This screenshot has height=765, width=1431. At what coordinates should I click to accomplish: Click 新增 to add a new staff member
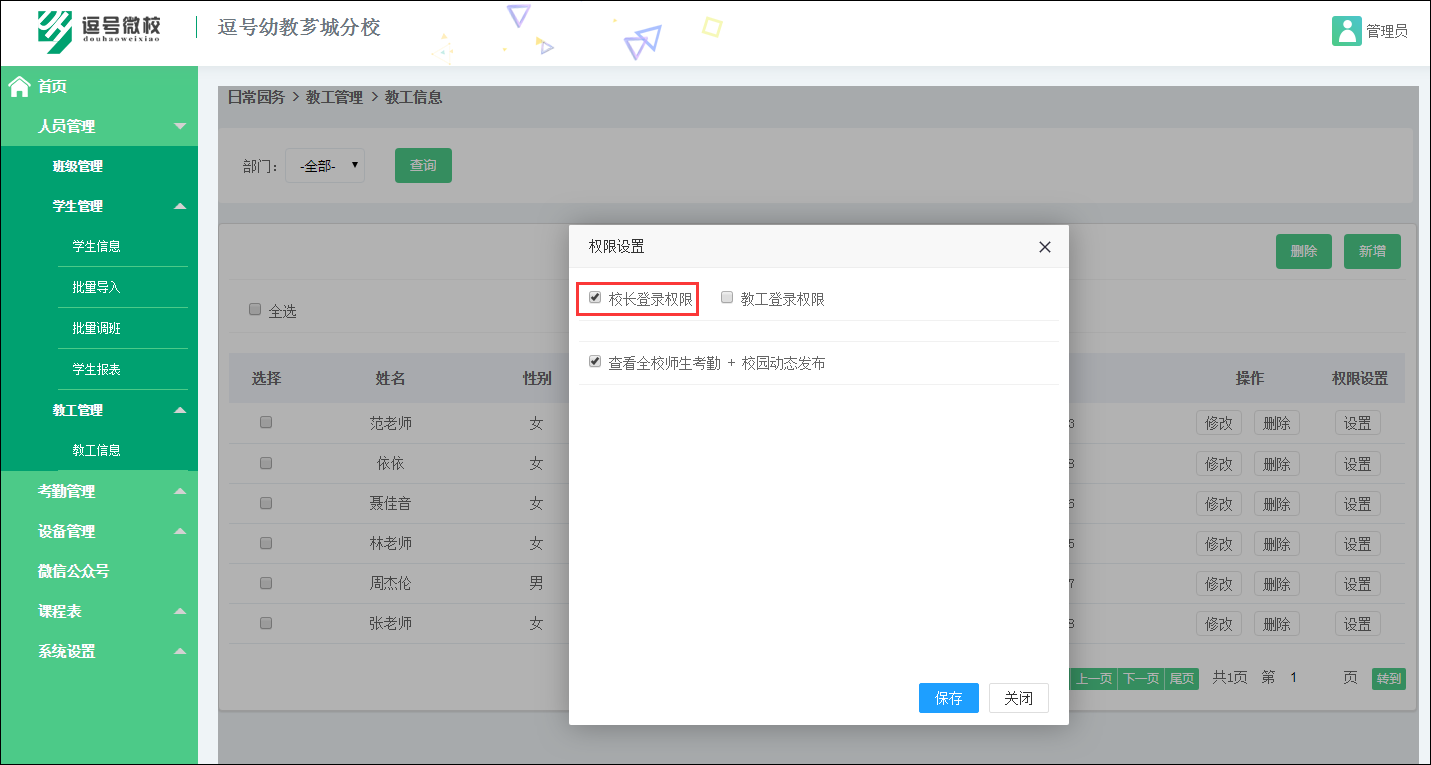1371,251
